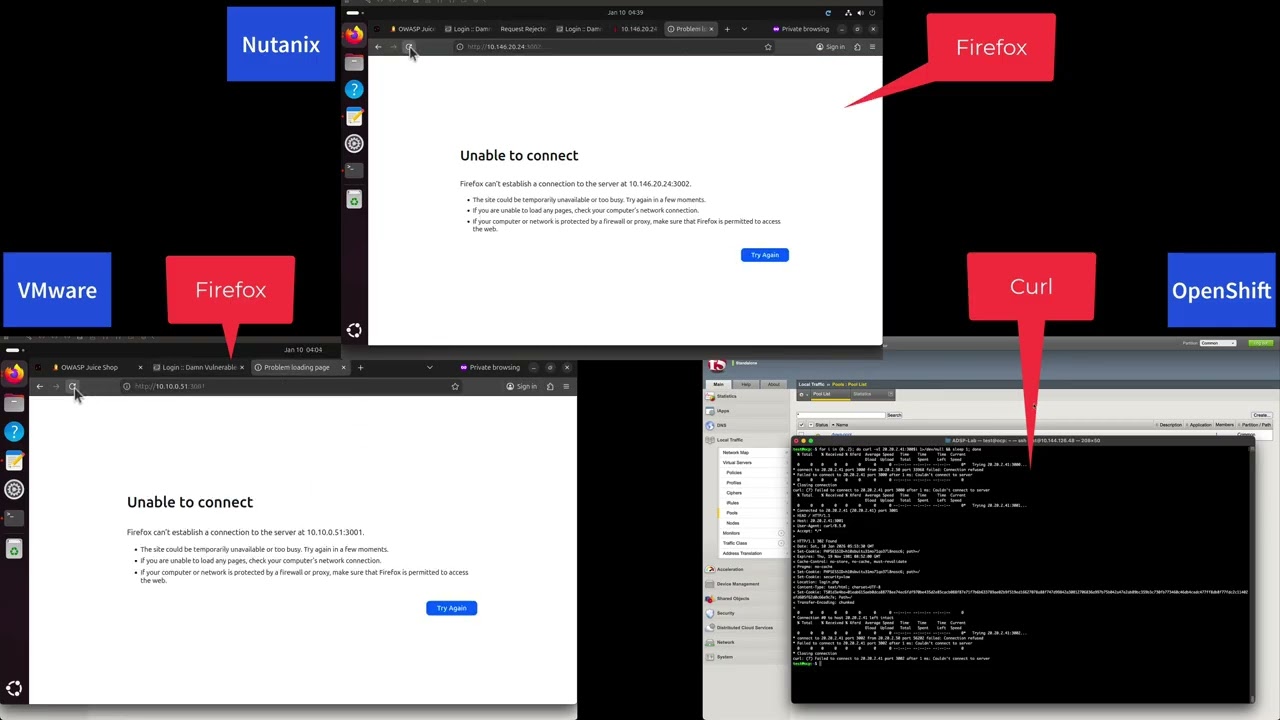Open Files from the top window's dock
Viewport: 1280px width, 720px height.
tap(354, 63)
